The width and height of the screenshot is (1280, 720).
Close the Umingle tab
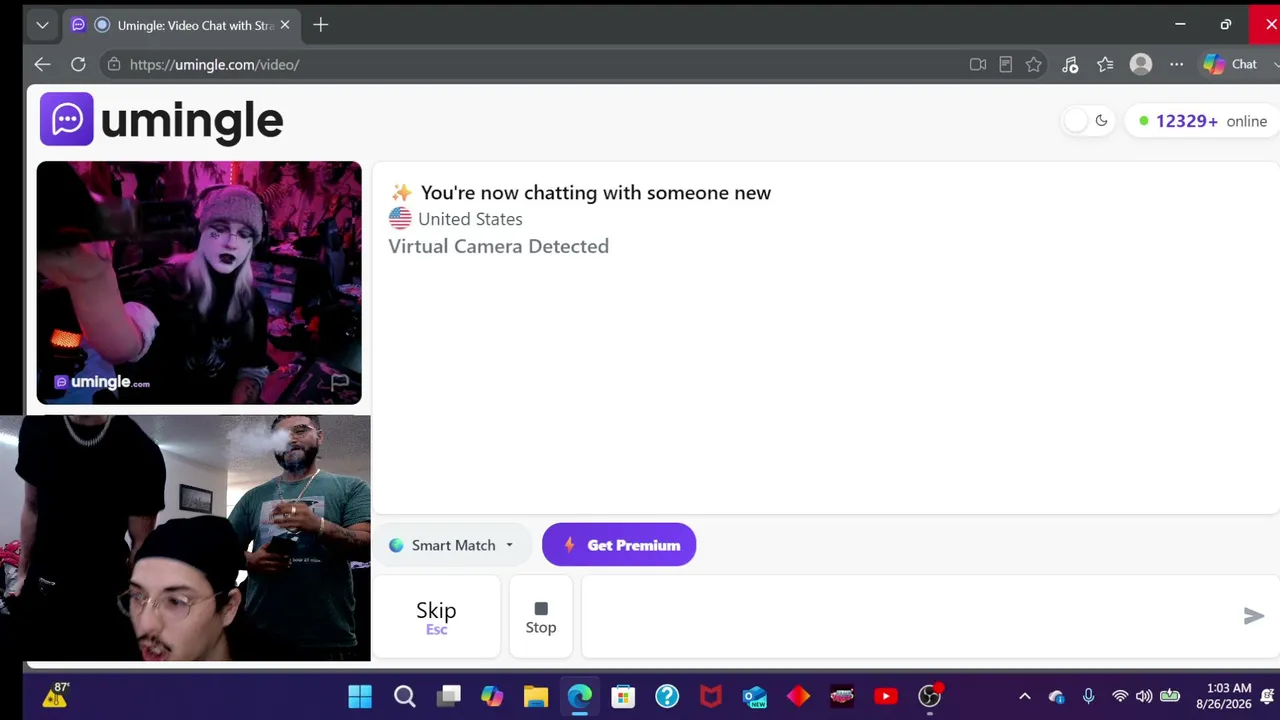tap(285, 25)
